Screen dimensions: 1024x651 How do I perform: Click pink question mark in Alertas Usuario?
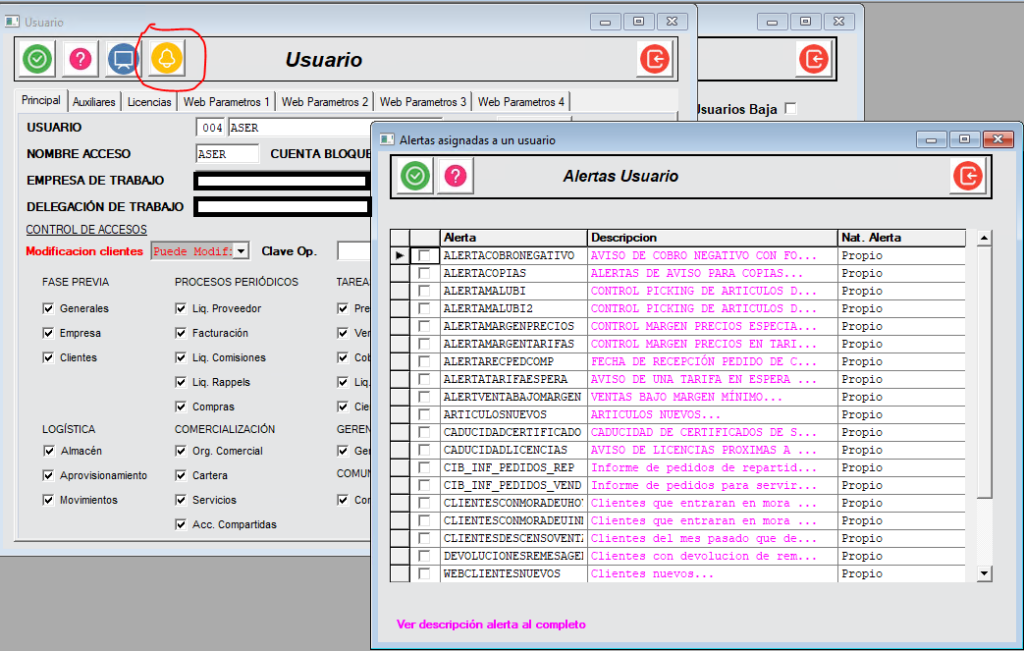tap(455, 176)
